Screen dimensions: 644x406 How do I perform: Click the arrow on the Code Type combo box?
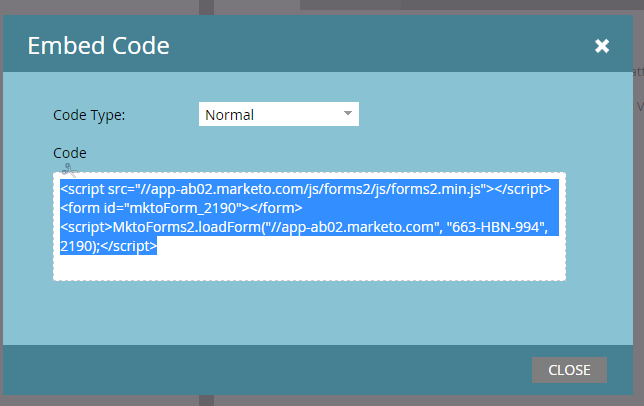348,113
